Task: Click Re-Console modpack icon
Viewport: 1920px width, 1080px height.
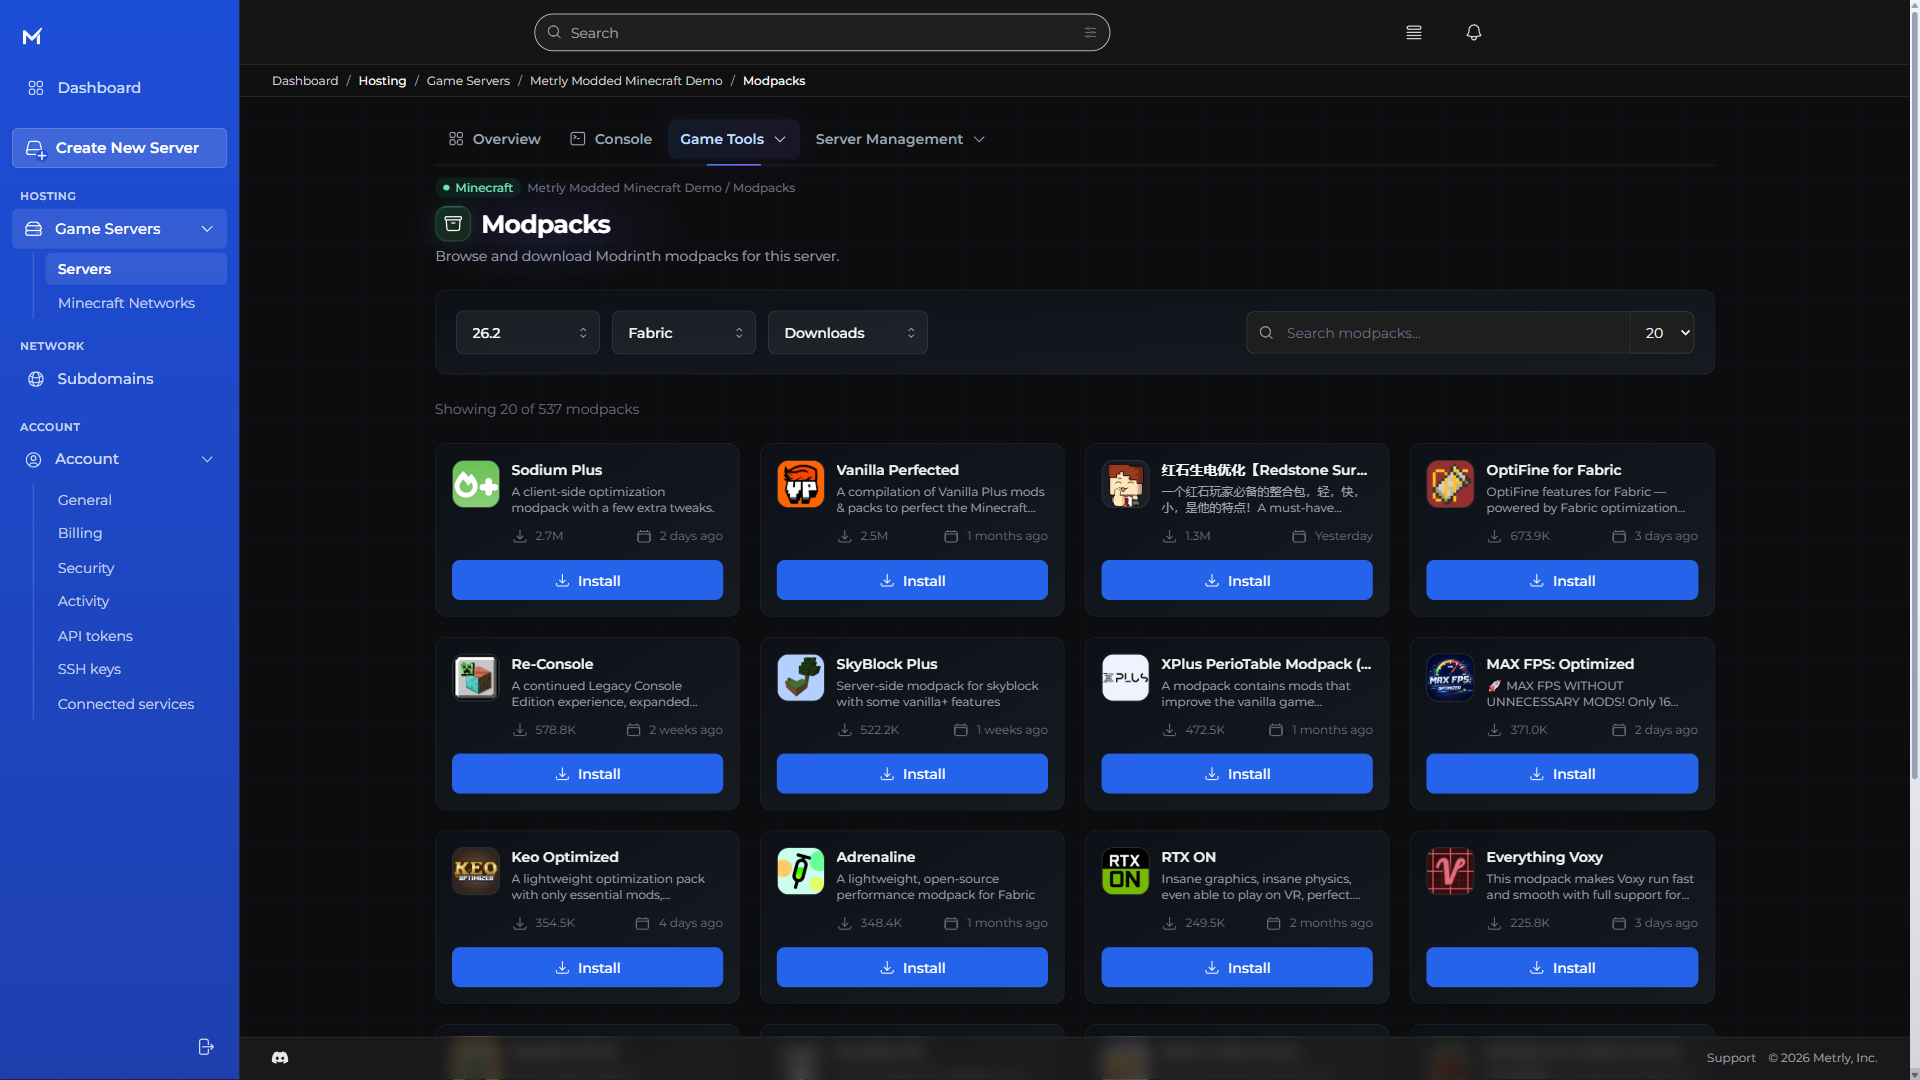Action: 476,678
